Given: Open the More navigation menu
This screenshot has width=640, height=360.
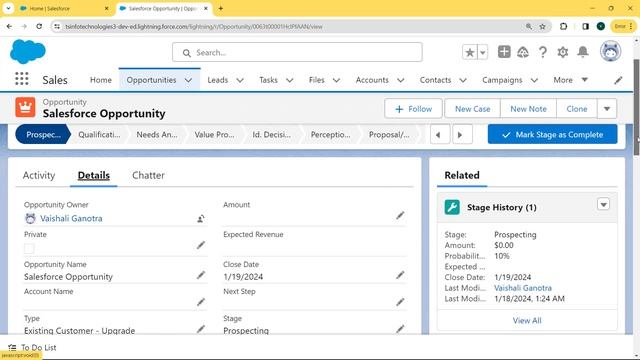Looking at the screenshot, I should click(x=571, y=80).
